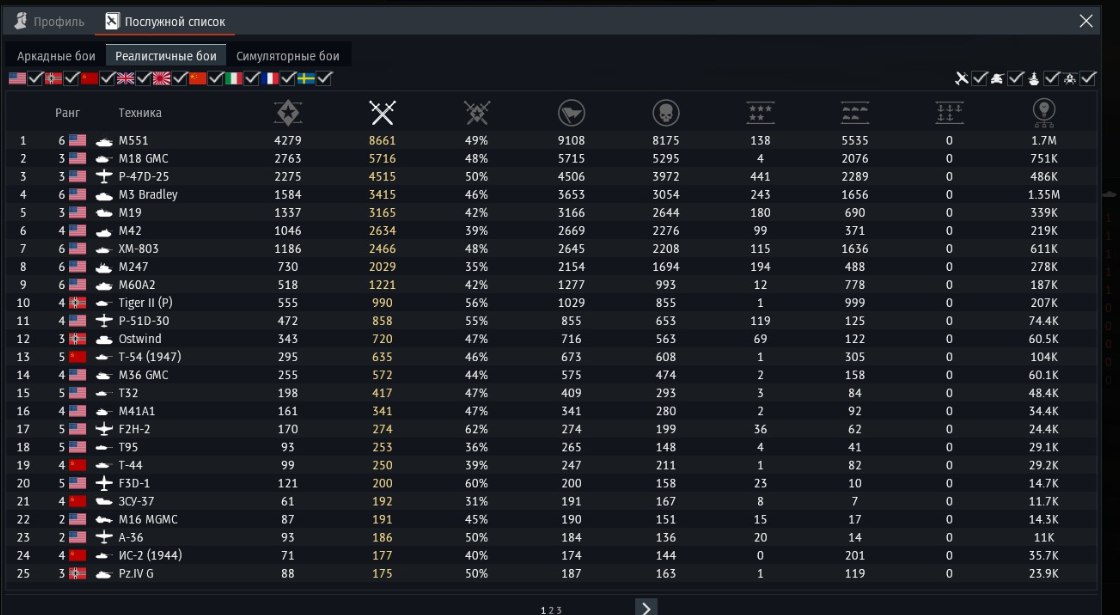The image size is (1120, 615).
Task: Open the Послужной список tab
Action: [x=165, y=21]
